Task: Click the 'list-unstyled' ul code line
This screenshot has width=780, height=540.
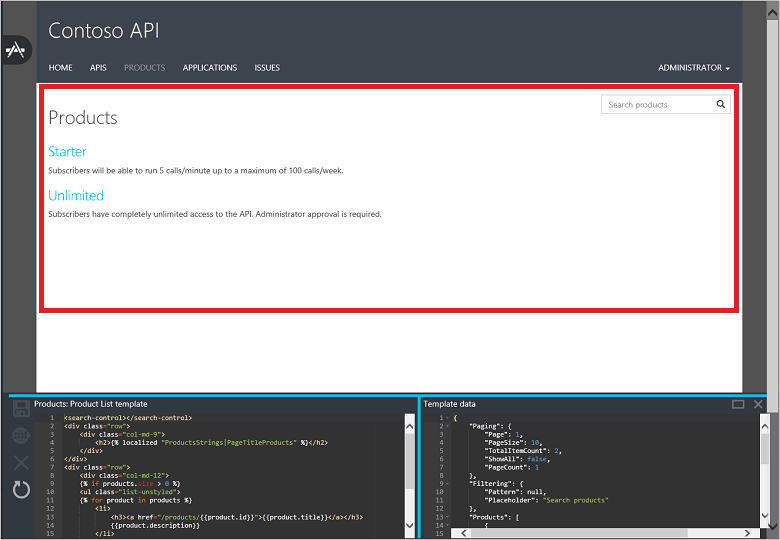Action: (130, 492)
